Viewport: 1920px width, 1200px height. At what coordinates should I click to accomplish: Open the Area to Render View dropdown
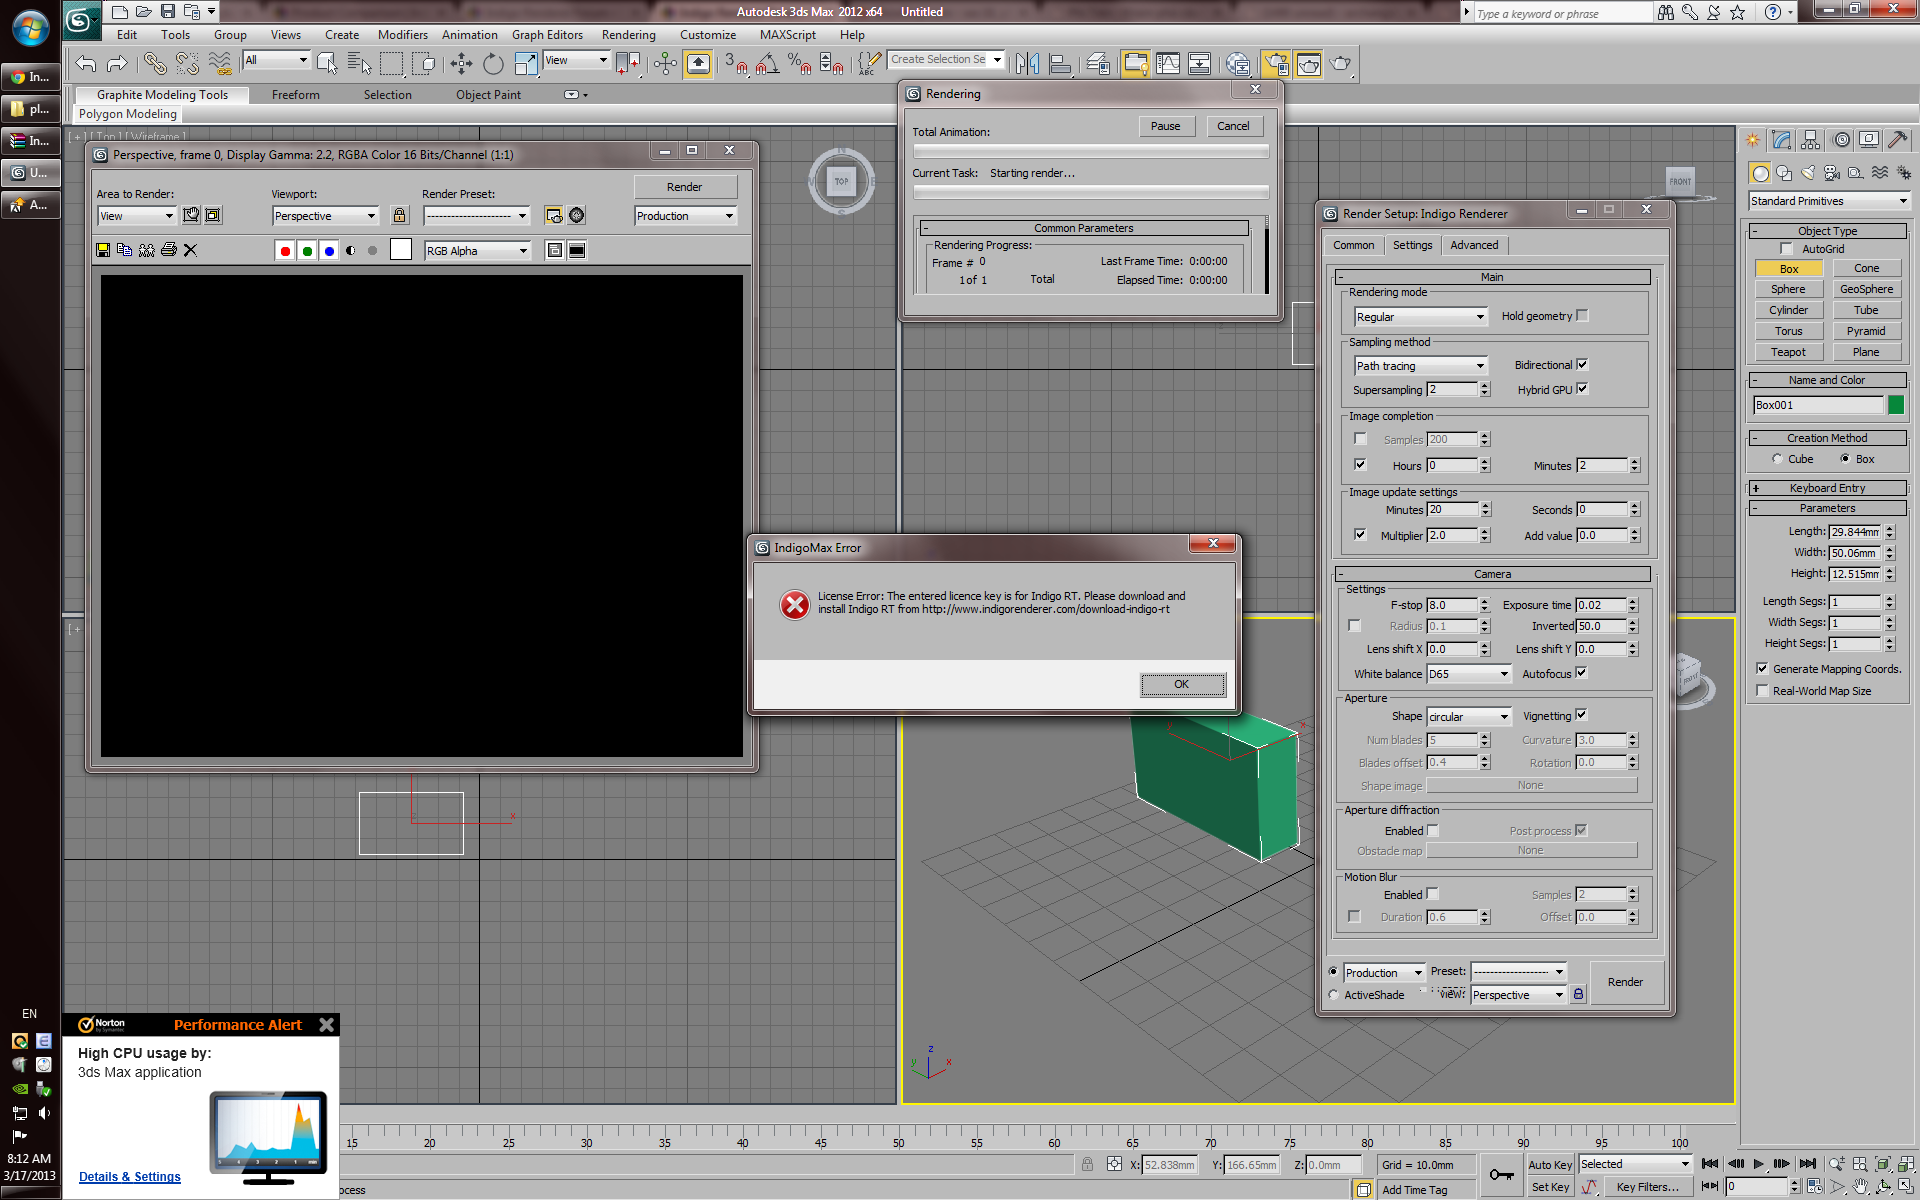tap(136, 216)
